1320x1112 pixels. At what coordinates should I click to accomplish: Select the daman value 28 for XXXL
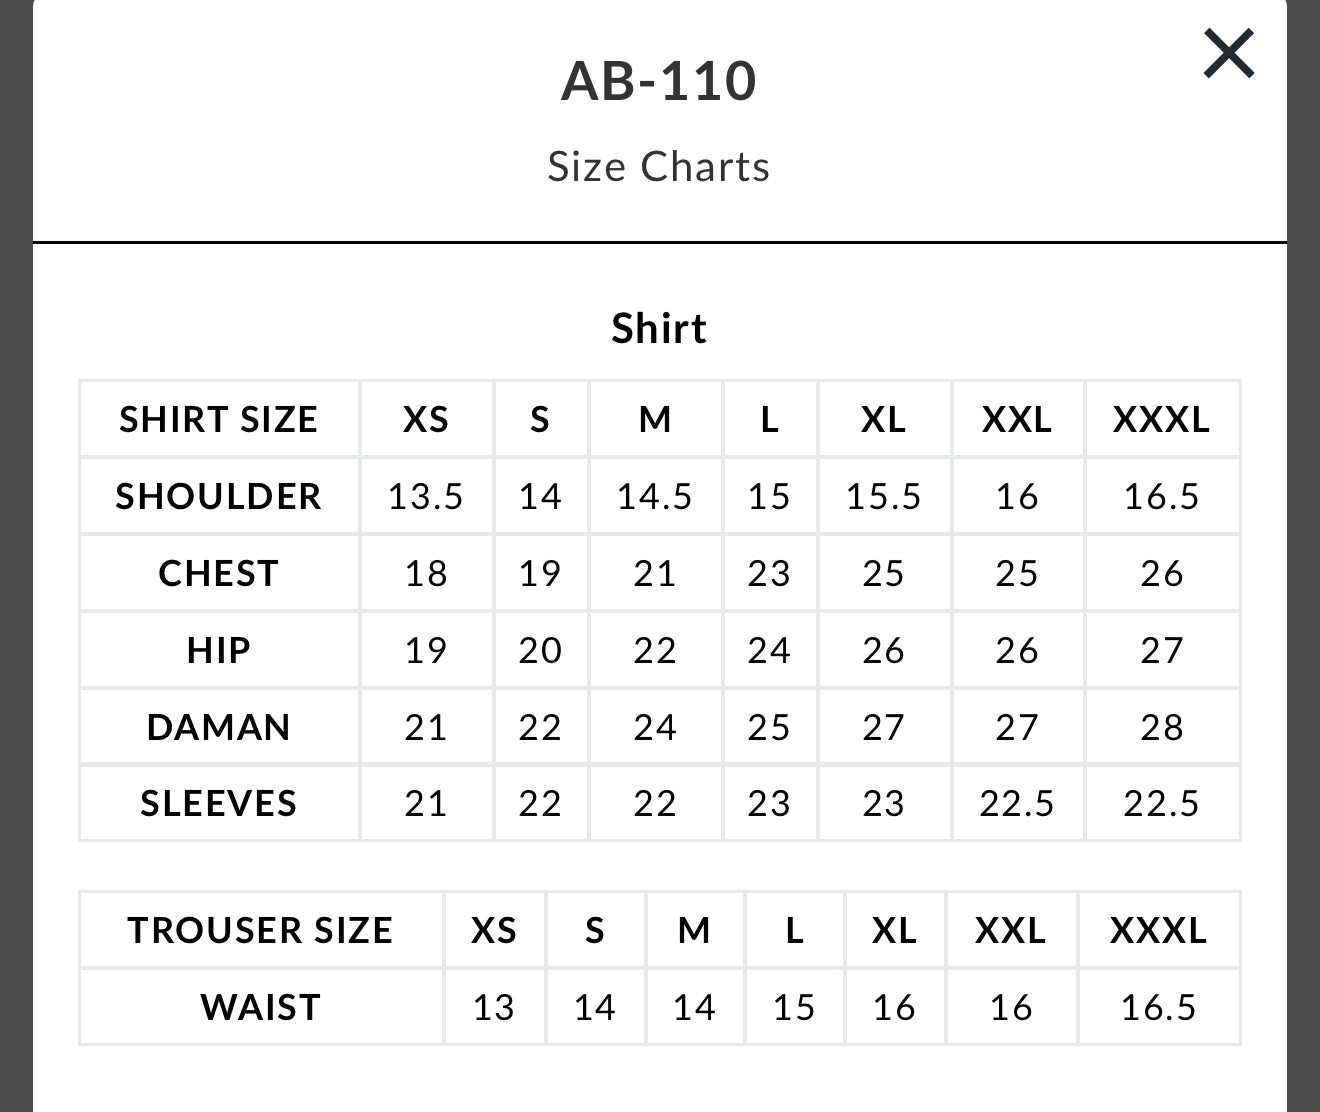[1161, 727]
